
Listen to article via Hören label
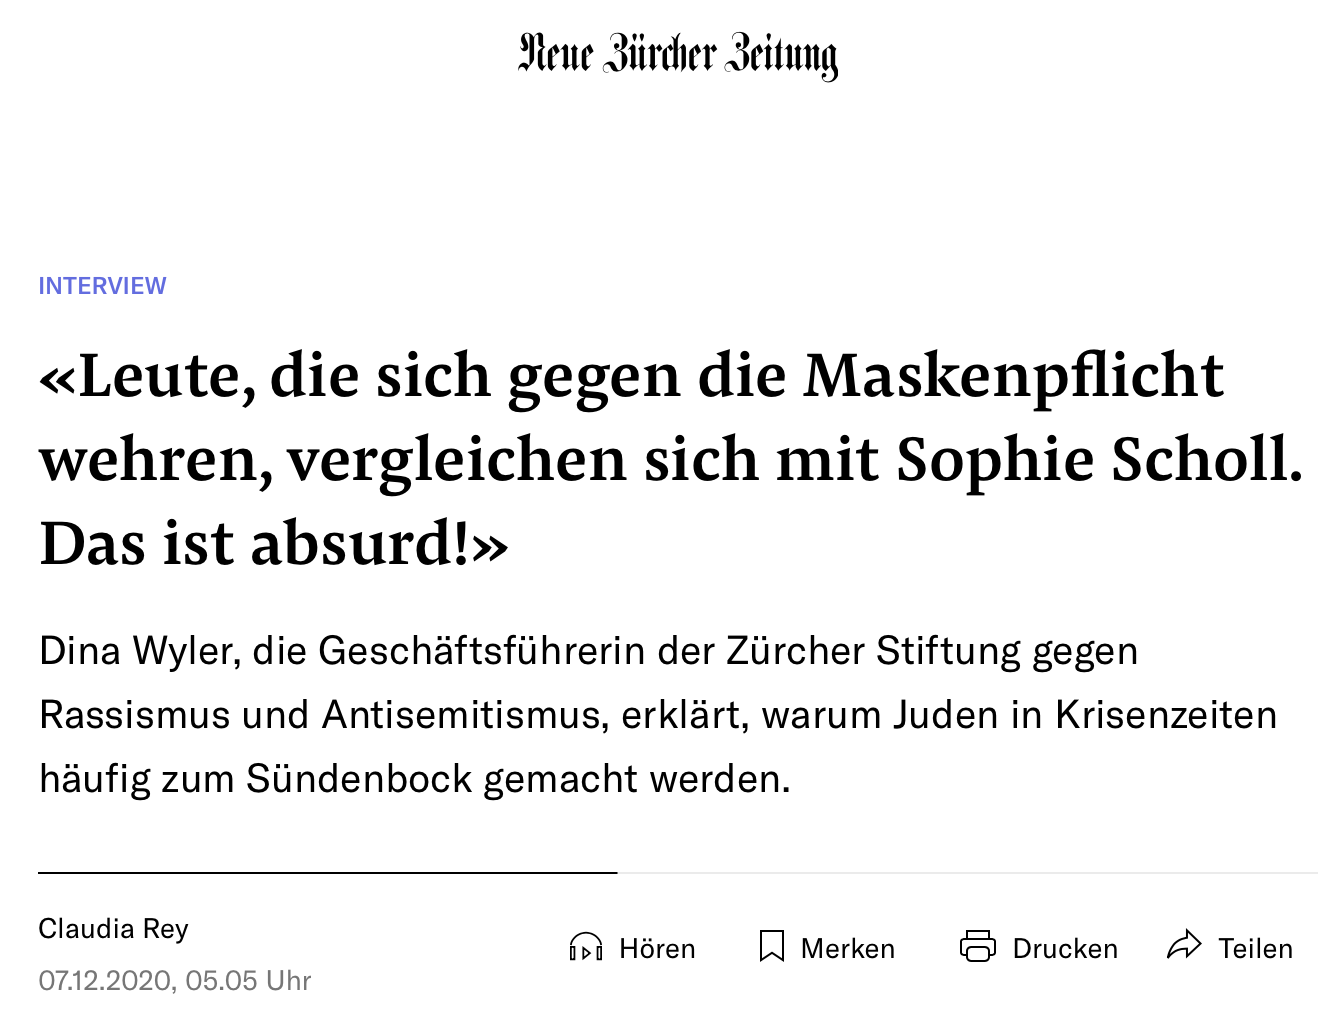[x=657, y=948]
